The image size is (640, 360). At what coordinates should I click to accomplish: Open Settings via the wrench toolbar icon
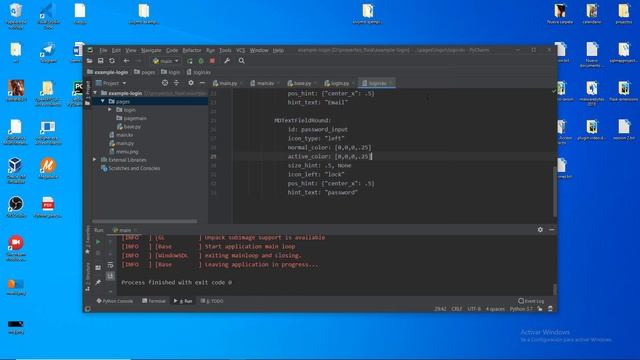pos(227,61)
